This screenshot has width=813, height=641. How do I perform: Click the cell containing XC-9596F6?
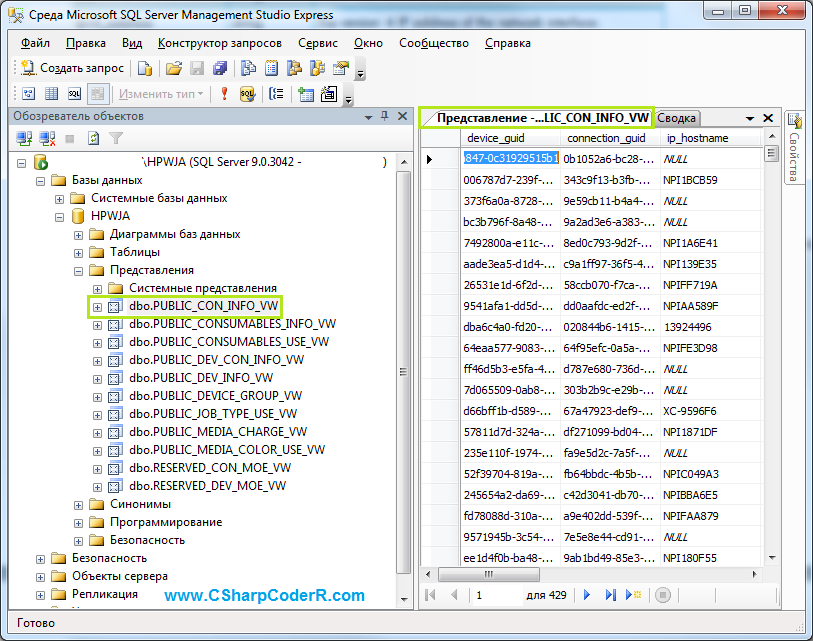(x=710, y=411)
